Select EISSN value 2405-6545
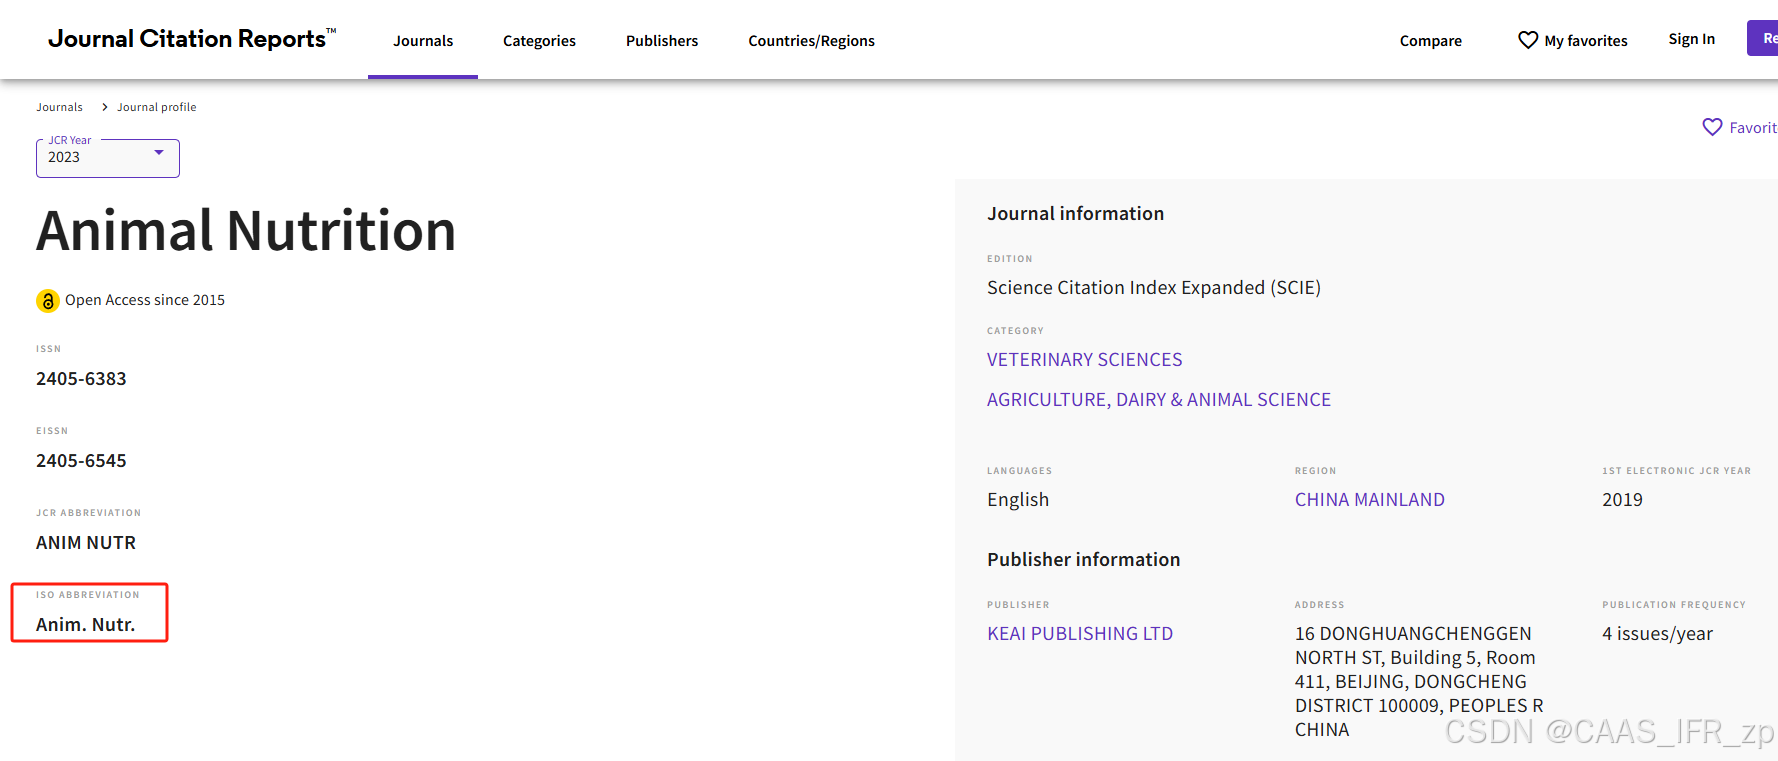 pyautogui.click(x=81, y=461)
